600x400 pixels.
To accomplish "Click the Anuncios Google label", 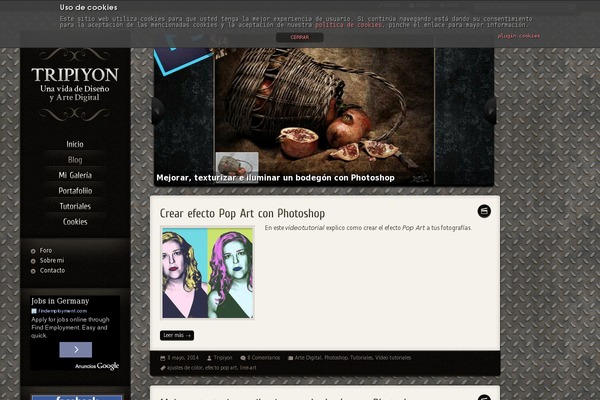I will click(97, 366).
